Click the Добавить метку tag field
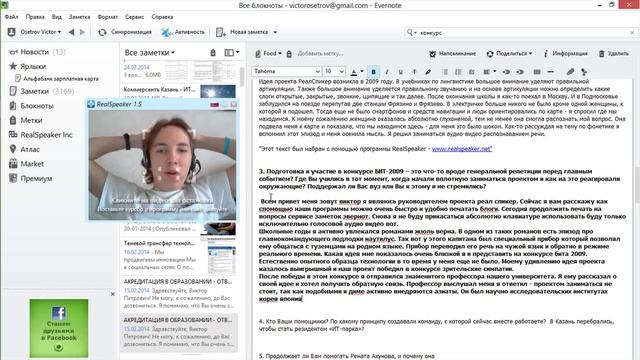 point(320,53)
